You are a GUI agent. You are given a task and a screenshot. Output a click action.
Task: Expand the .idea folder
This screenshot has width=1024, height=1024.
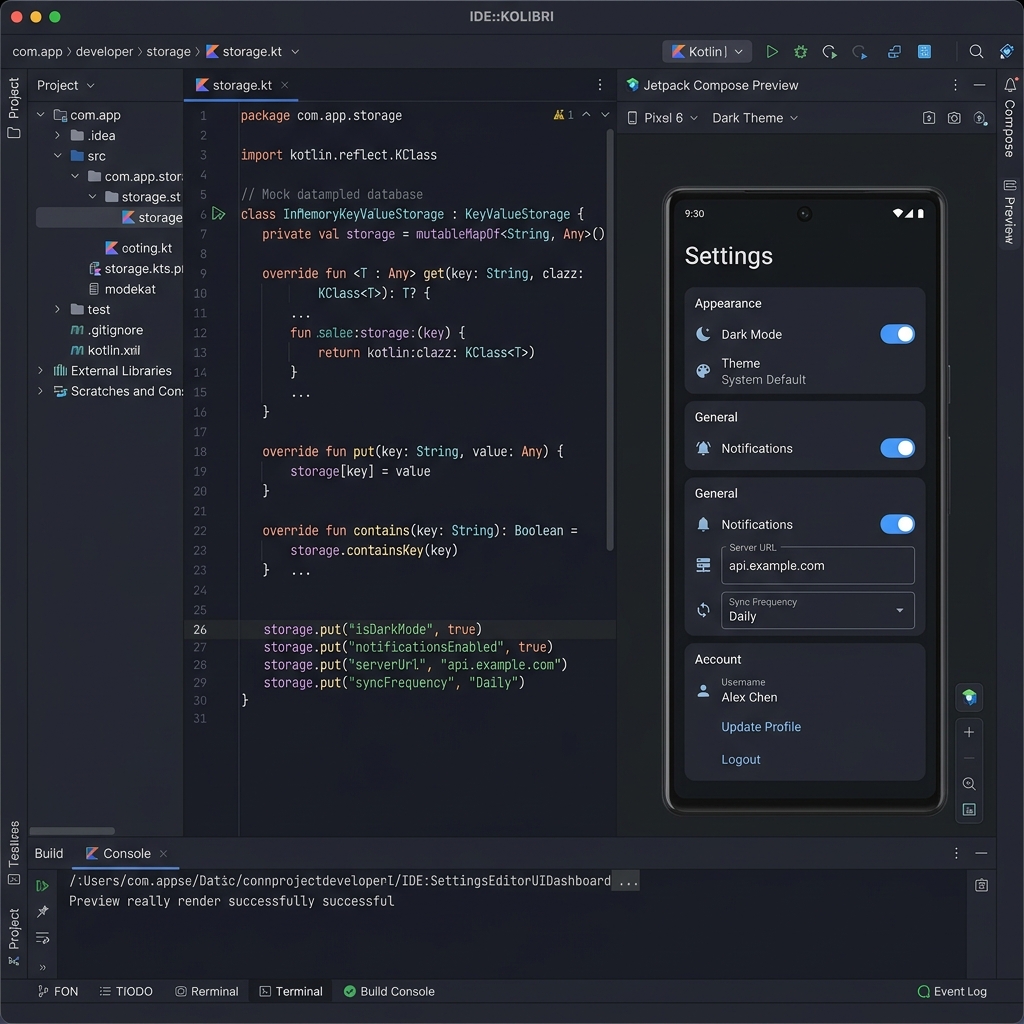point(57,135)
